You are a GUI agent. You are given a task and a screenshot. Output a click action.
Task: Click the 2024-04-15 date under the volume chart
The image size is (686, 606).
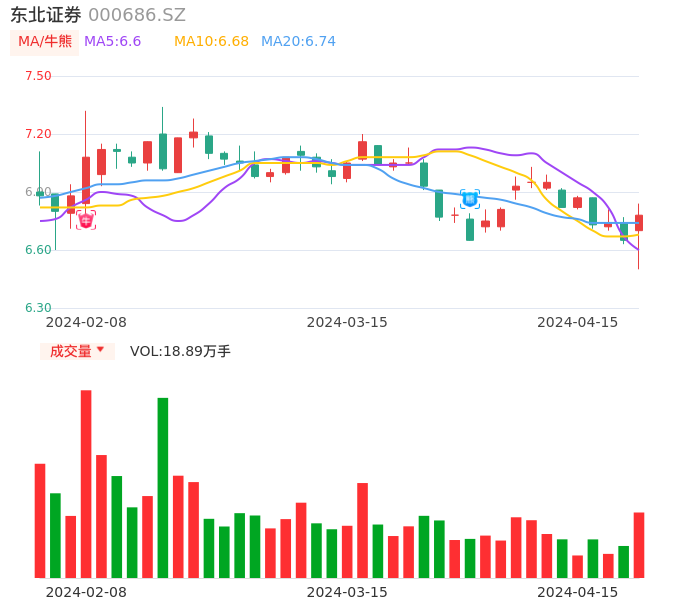577,592
